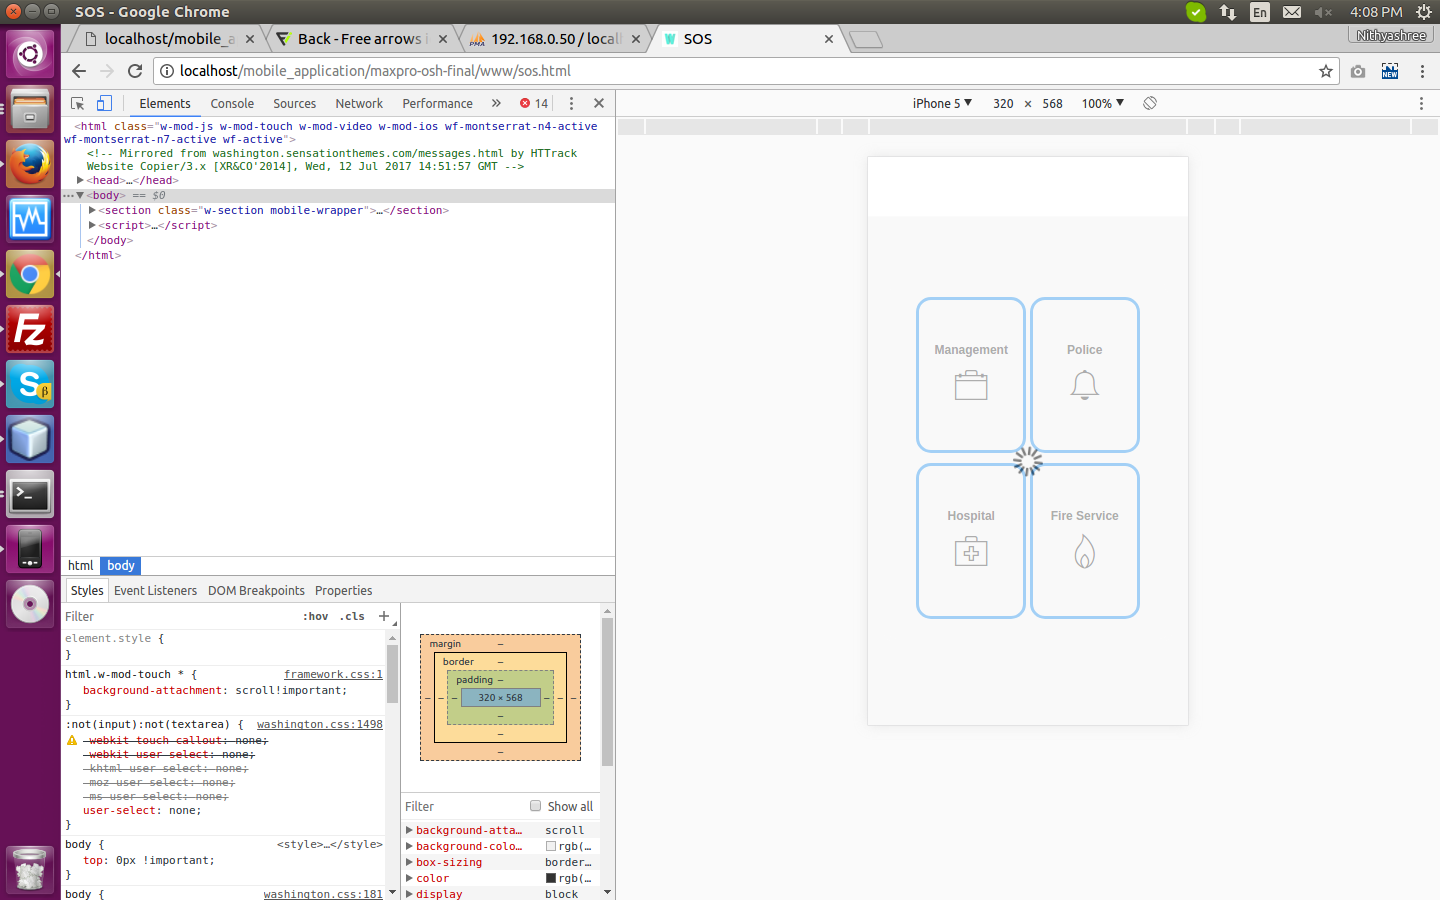Rotate the device orientation icon
The width and height of the screenshot is (1440, 900).
click(x=1150, y=103)
